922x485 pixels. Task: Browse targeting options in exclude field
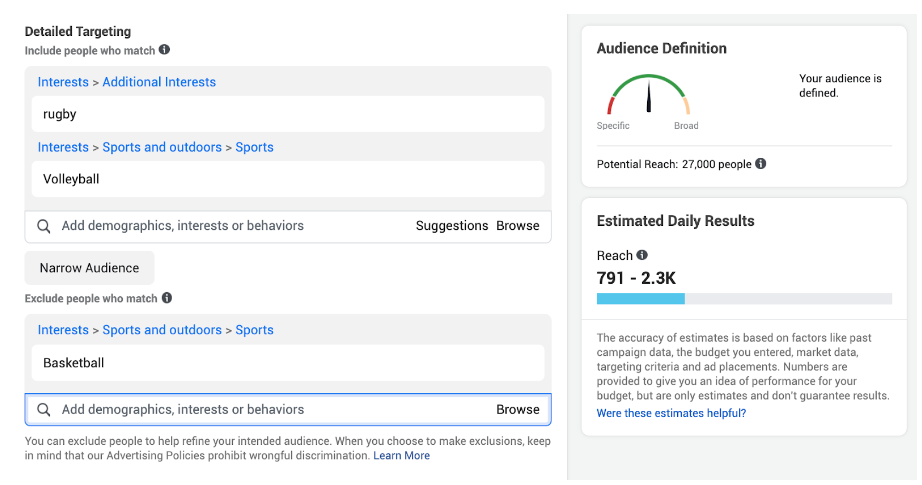tap(518, 409)
